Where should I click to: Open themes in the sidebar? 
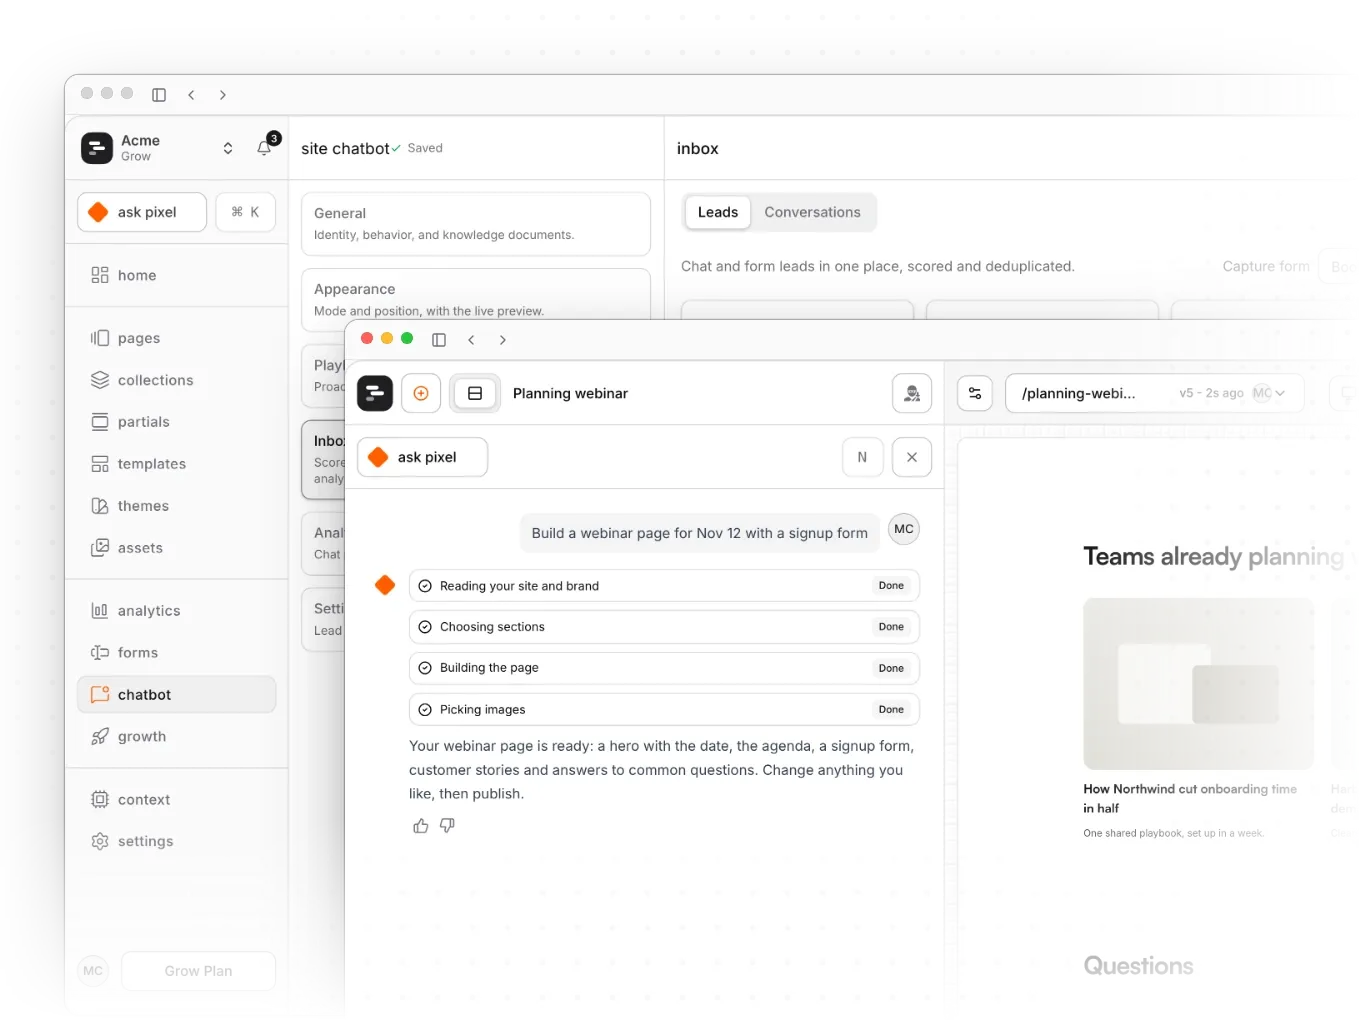(176, 506)
